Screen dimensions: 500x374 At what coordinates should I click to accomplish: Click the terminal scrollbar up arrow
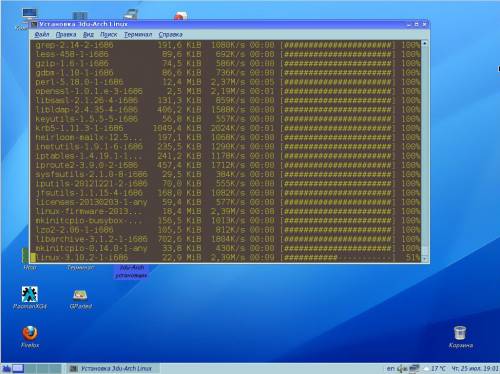425,43
